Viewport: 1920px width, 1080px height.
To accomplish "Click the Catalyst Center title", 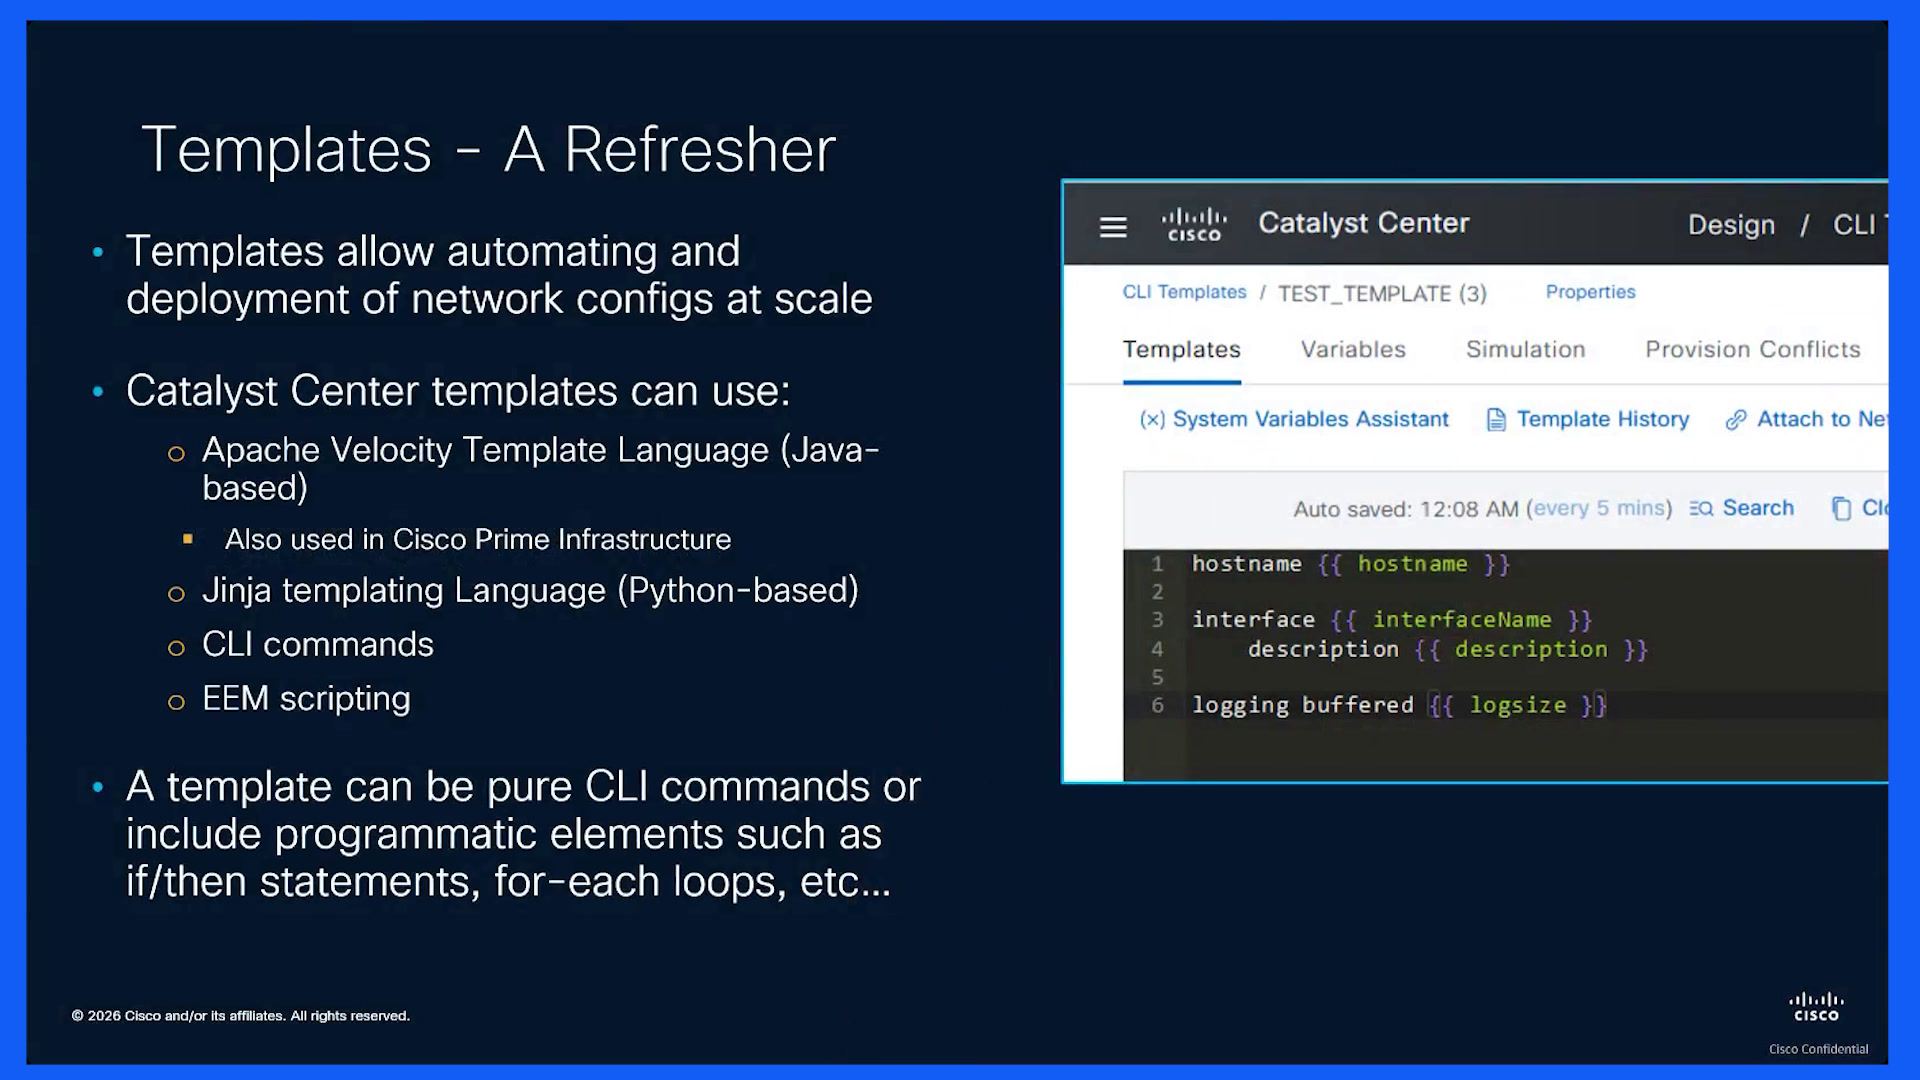I will (1364, 223).
